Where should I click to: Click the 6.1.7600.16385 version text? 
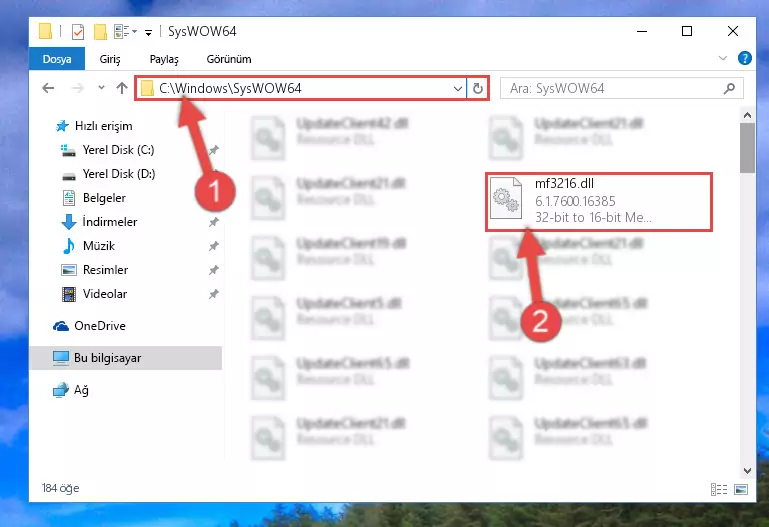click(x=575, y=201)
